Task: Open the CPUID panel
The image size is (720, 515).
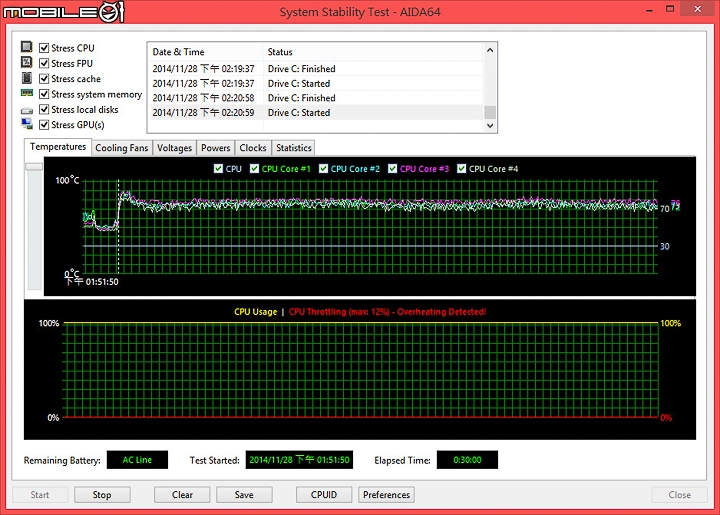Action: [x=324, y=495]
